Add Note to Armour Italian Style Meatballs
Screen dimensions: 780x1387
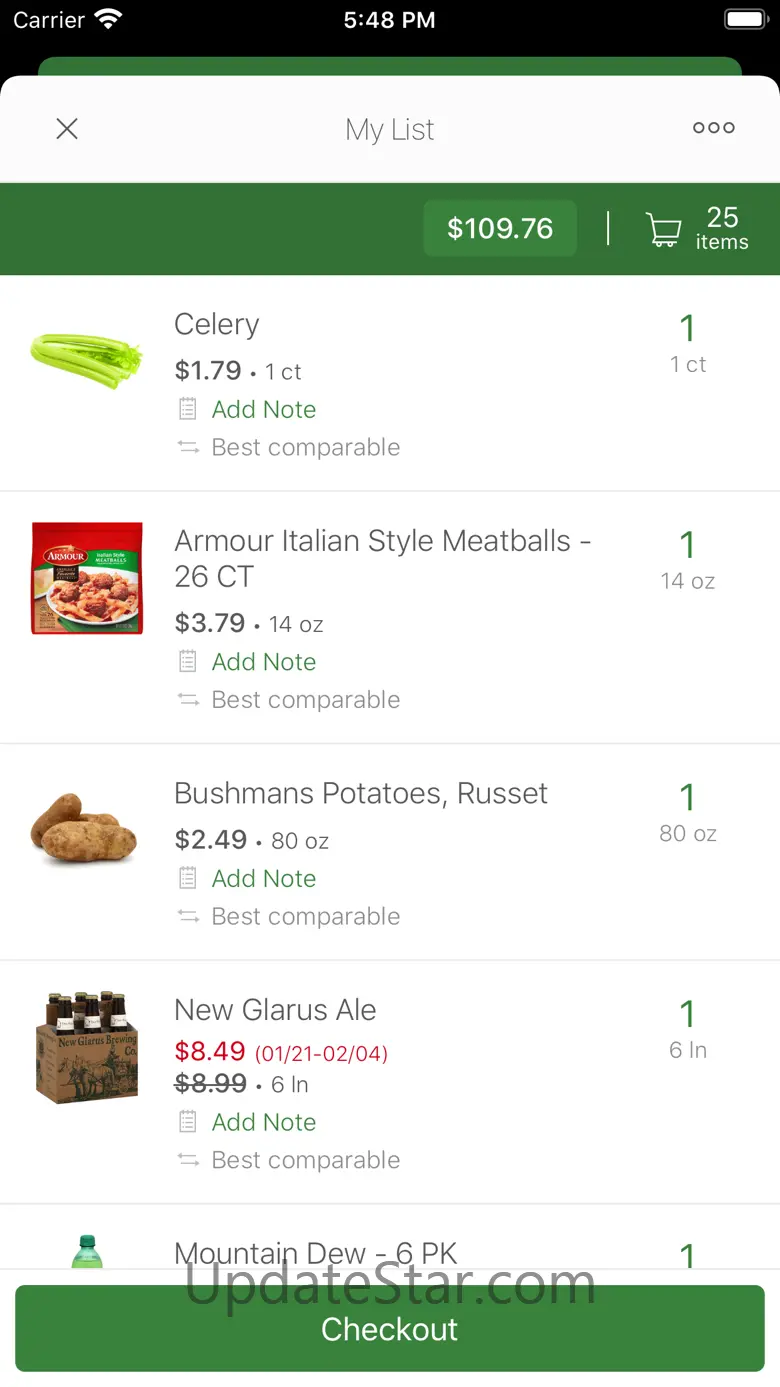264,662
